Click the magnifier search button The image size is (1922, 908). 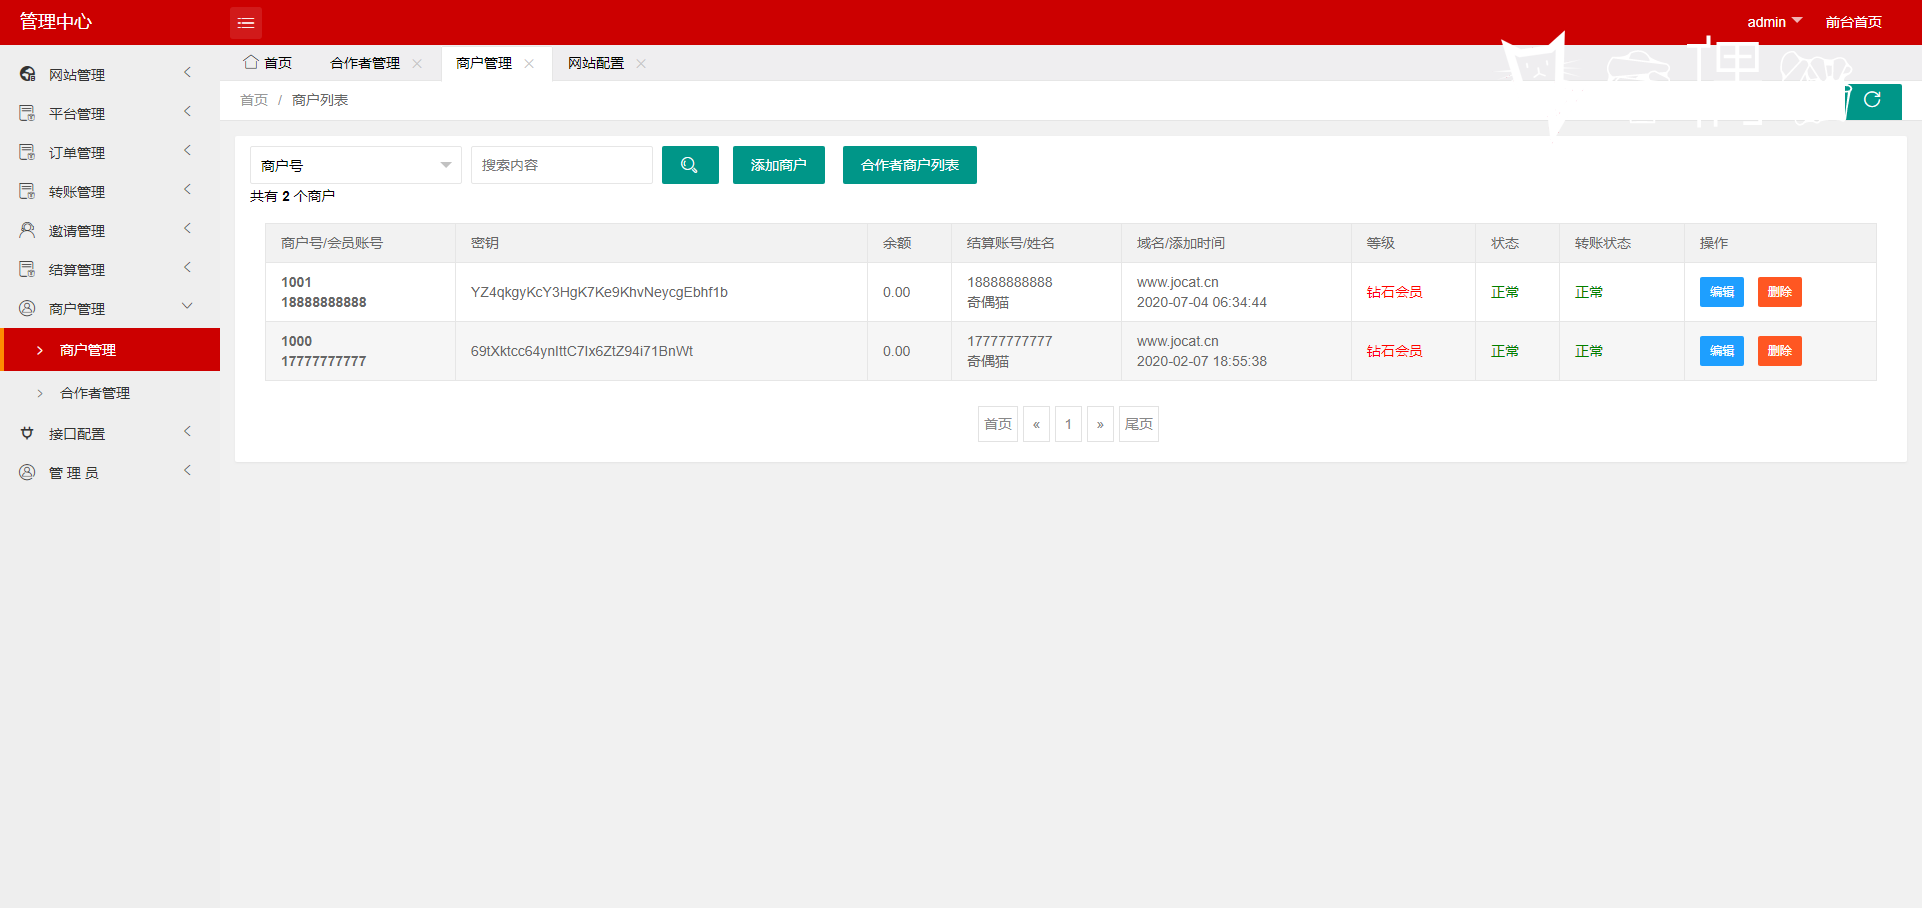(690, 165)
